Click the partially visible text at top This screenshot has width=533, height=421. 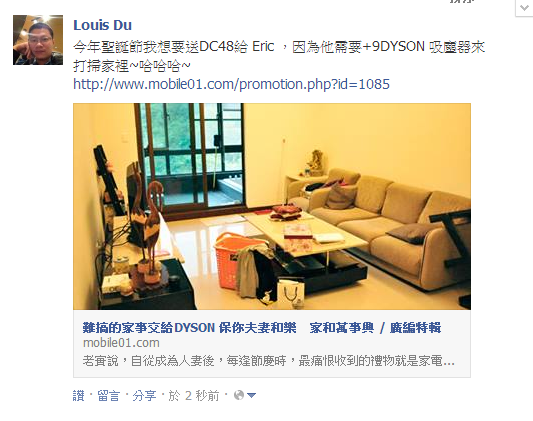(462, 1)
